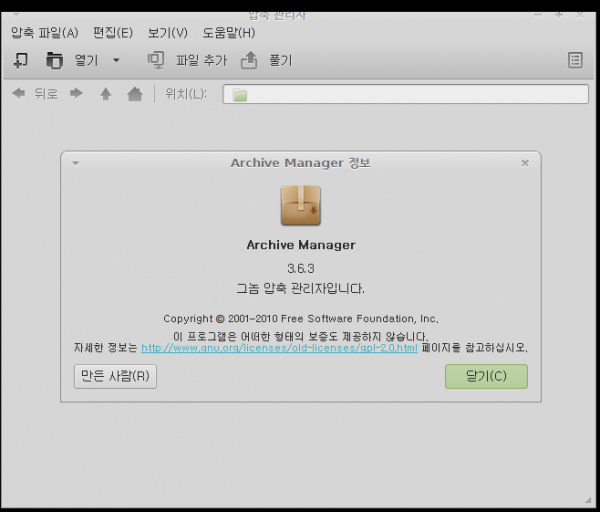
Task: Go back with the 뒤로 arrow icon
Action: [18, 93]
